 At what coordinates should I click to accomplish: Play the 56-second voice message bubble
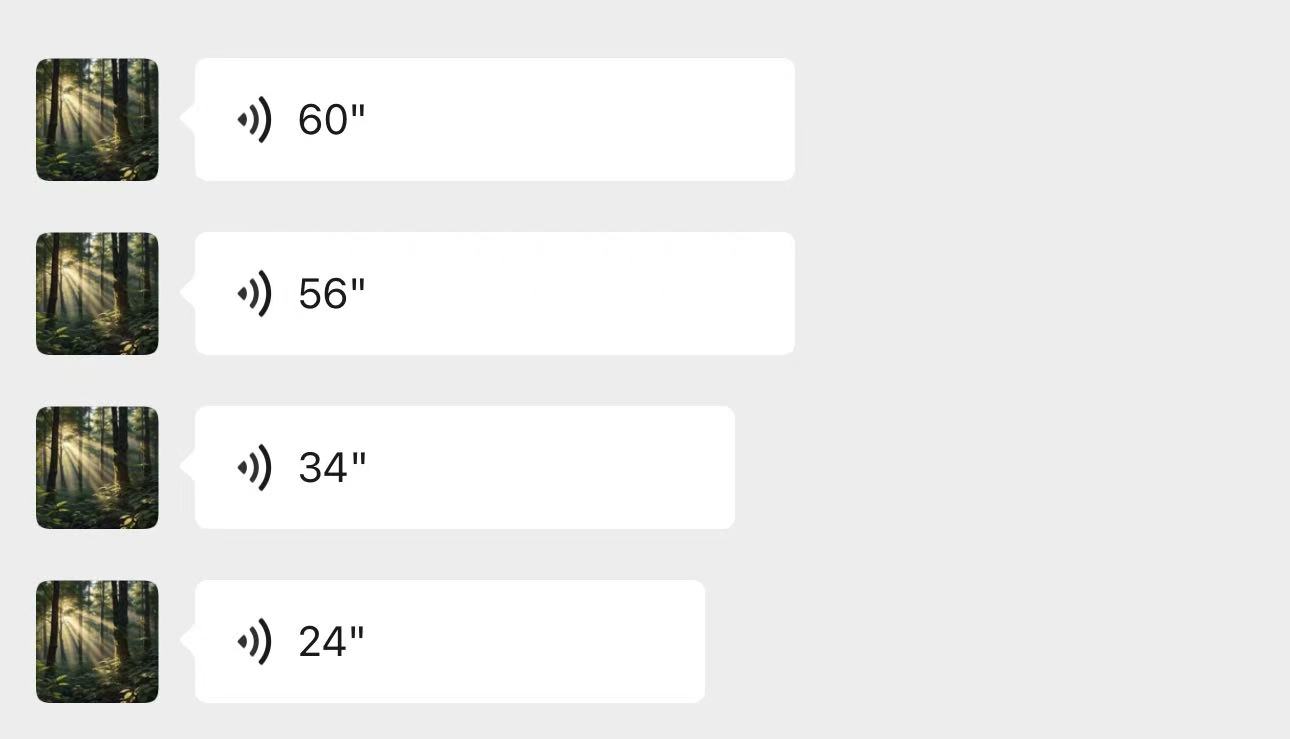tap(550, 294)
